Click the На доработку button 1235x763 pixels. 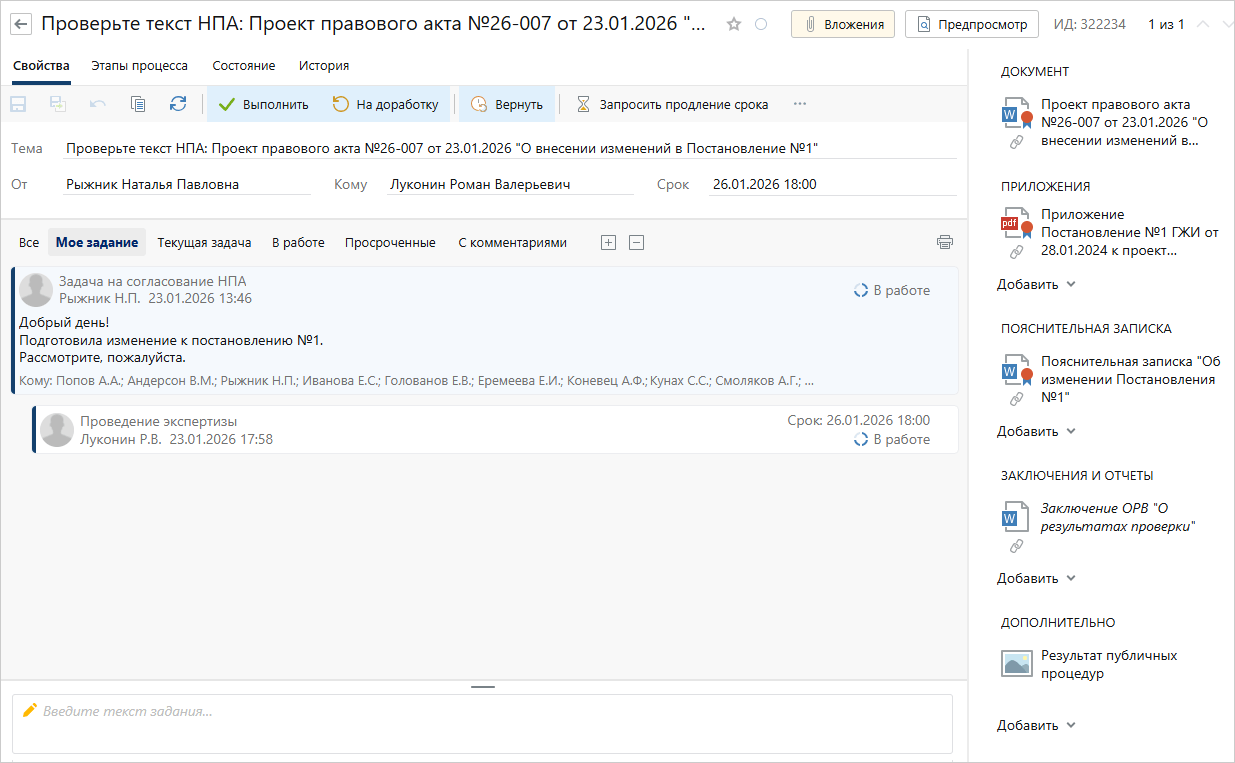tap(385, 104)
